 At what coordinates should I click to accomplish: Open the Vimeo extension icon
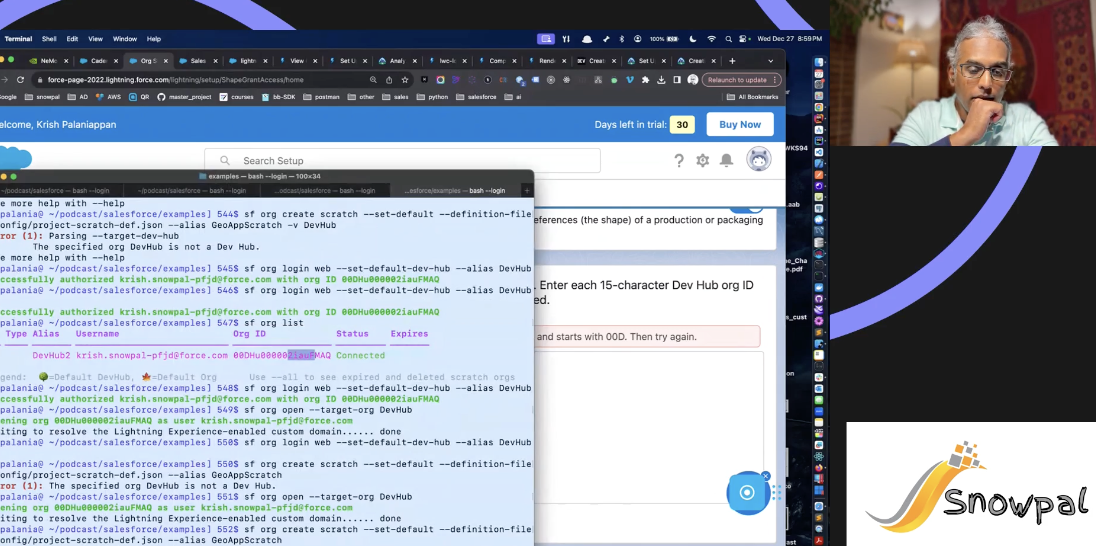point(630,80)
